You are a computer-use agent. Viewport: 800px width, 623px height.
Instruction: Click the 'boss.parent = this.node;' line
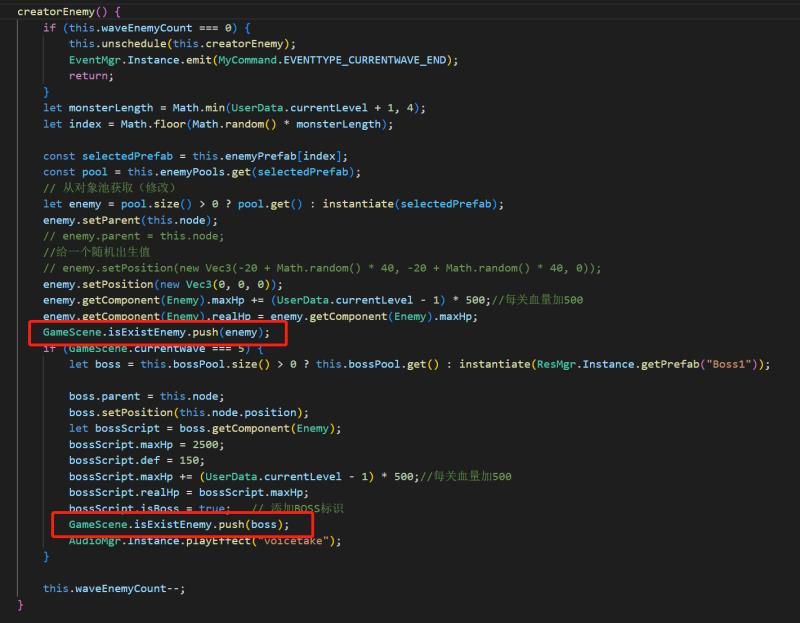point(146,396)
